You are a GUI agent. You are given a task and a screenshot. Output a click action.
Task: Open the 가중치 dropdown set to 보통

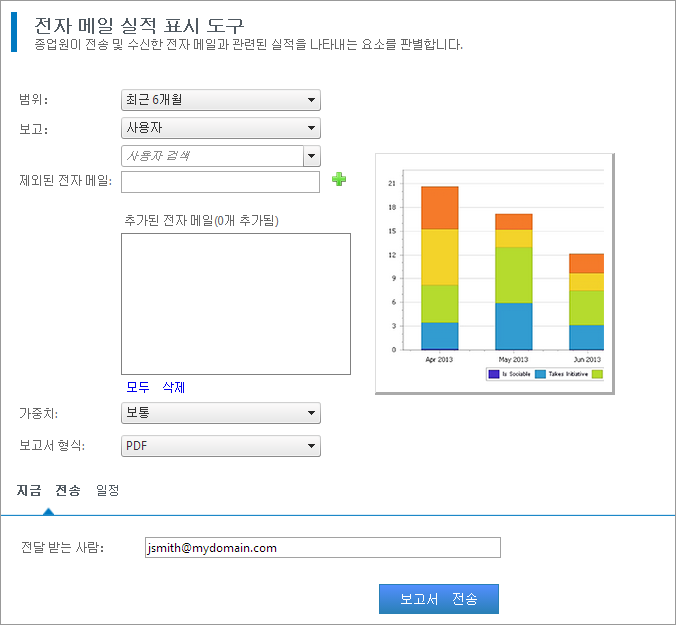tap(220, 412)
